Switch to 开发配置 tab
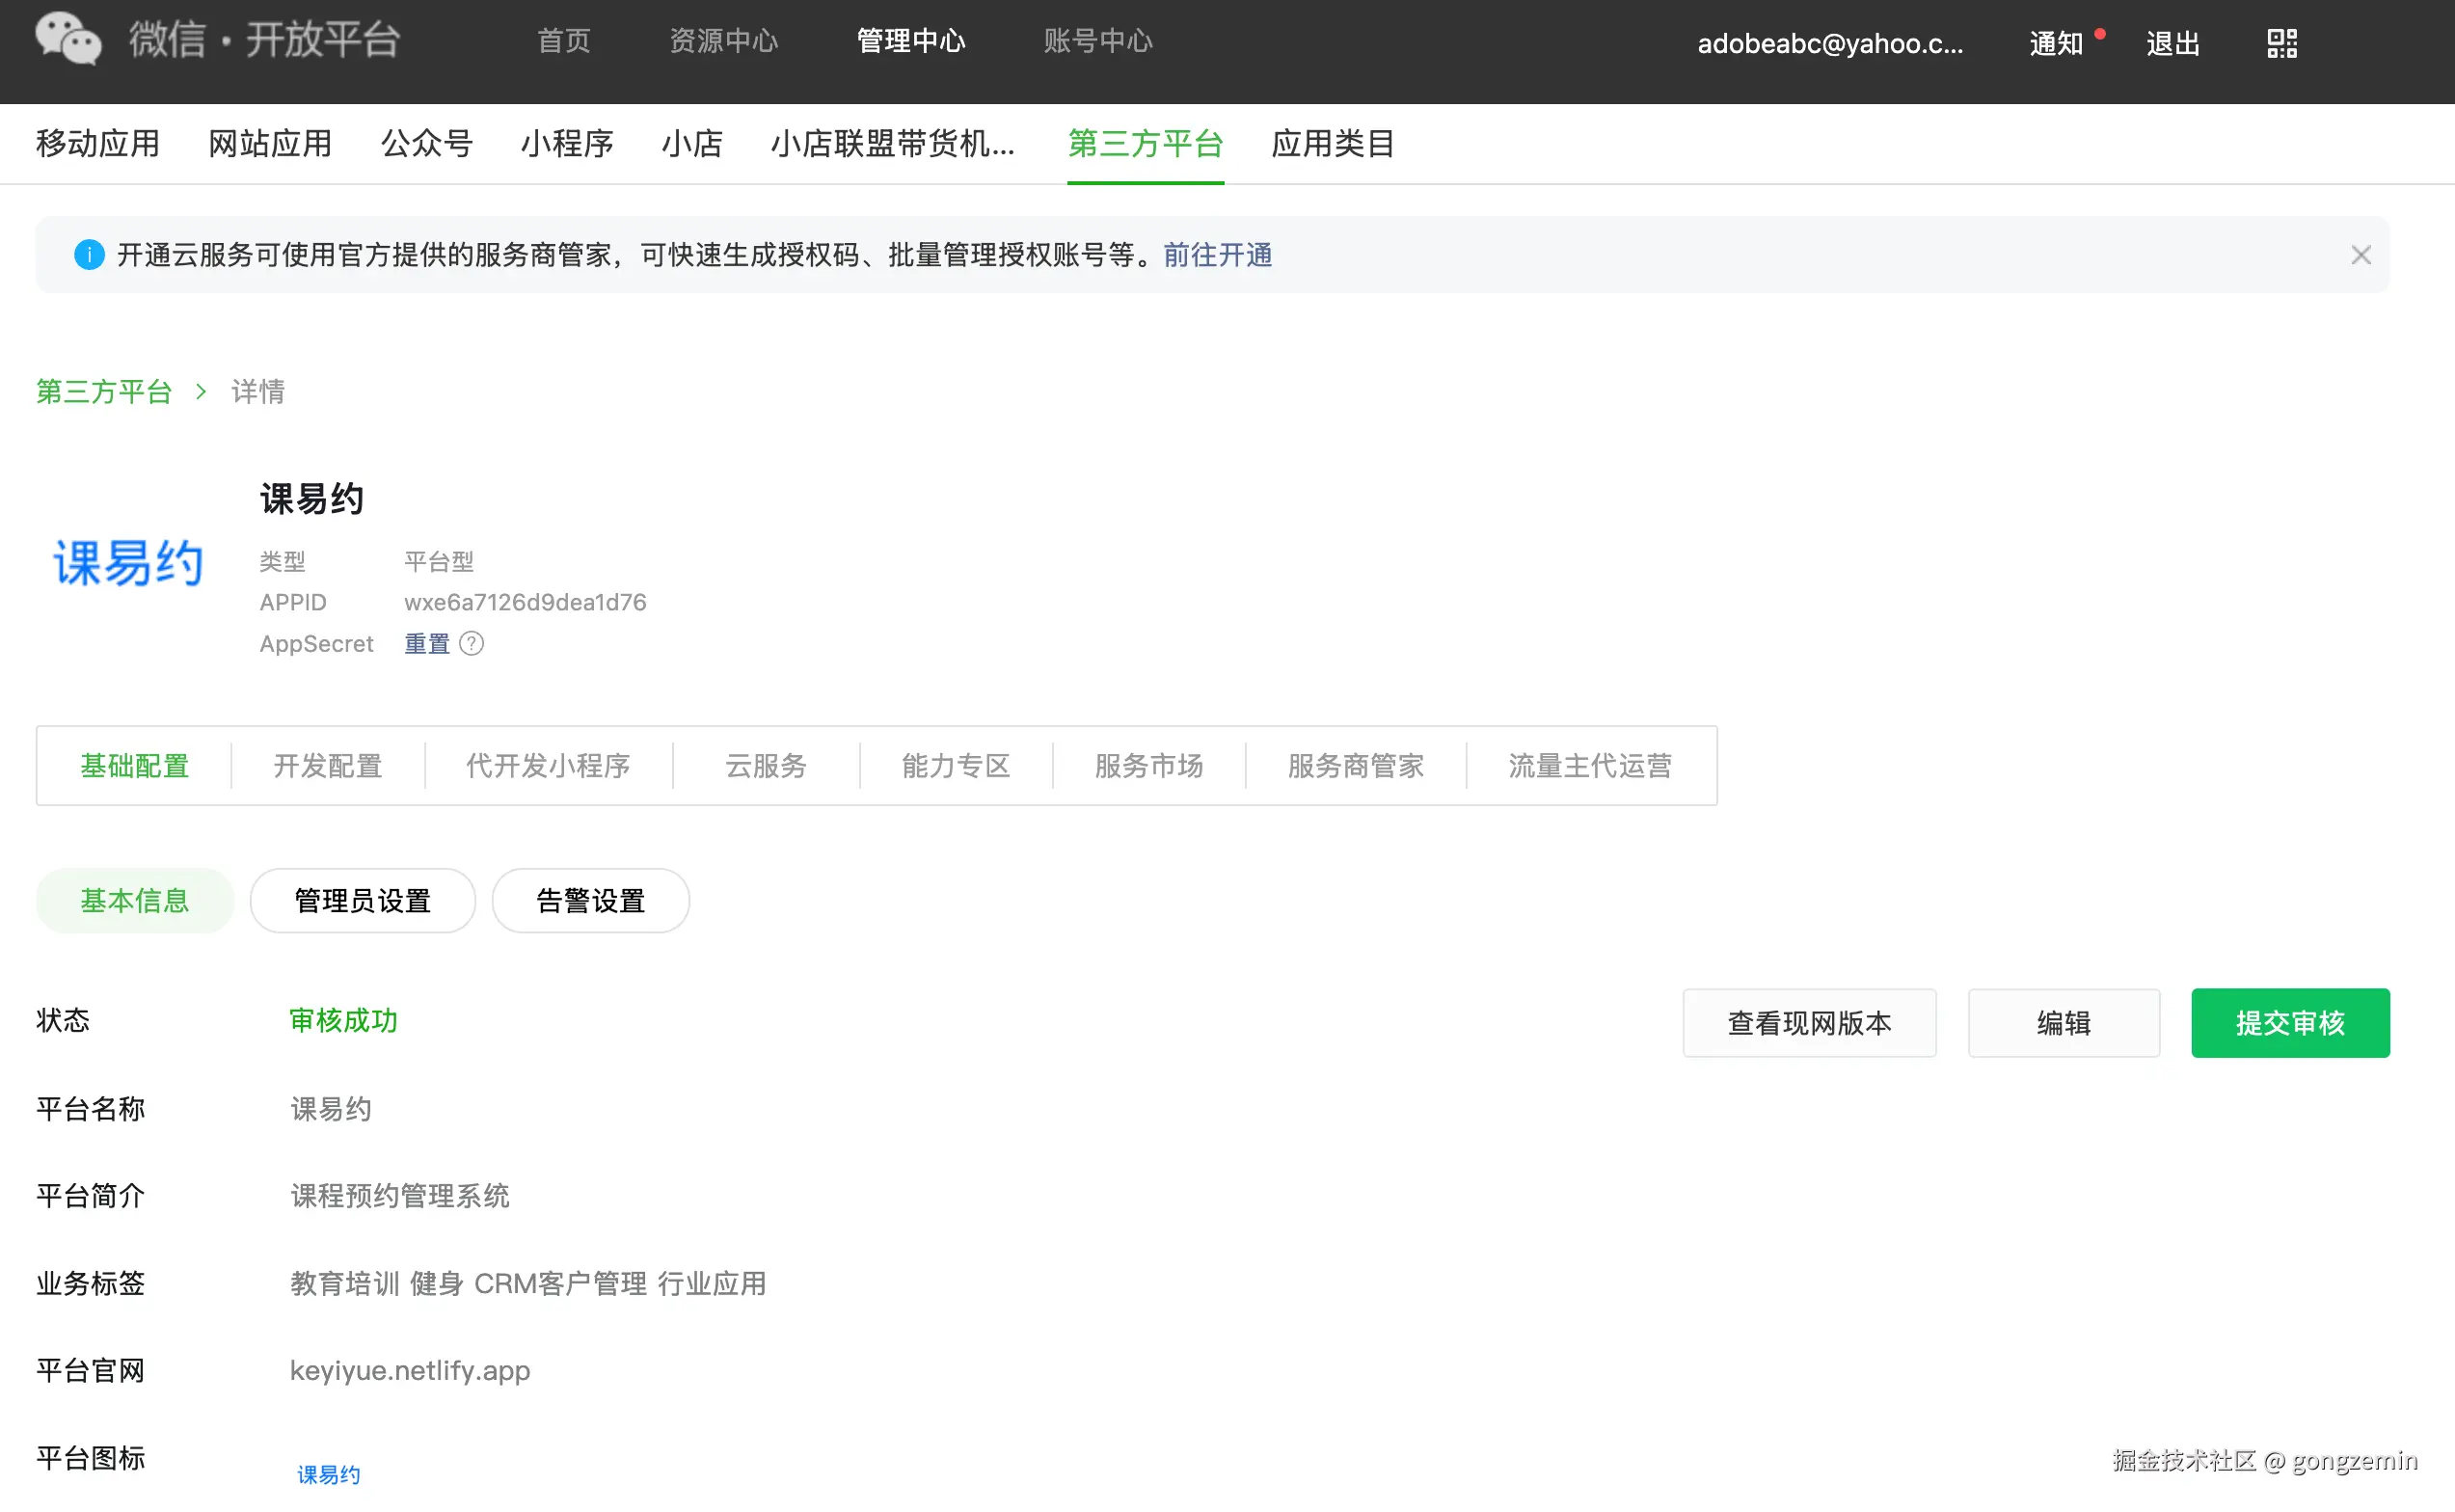 [x=327, y=766]
